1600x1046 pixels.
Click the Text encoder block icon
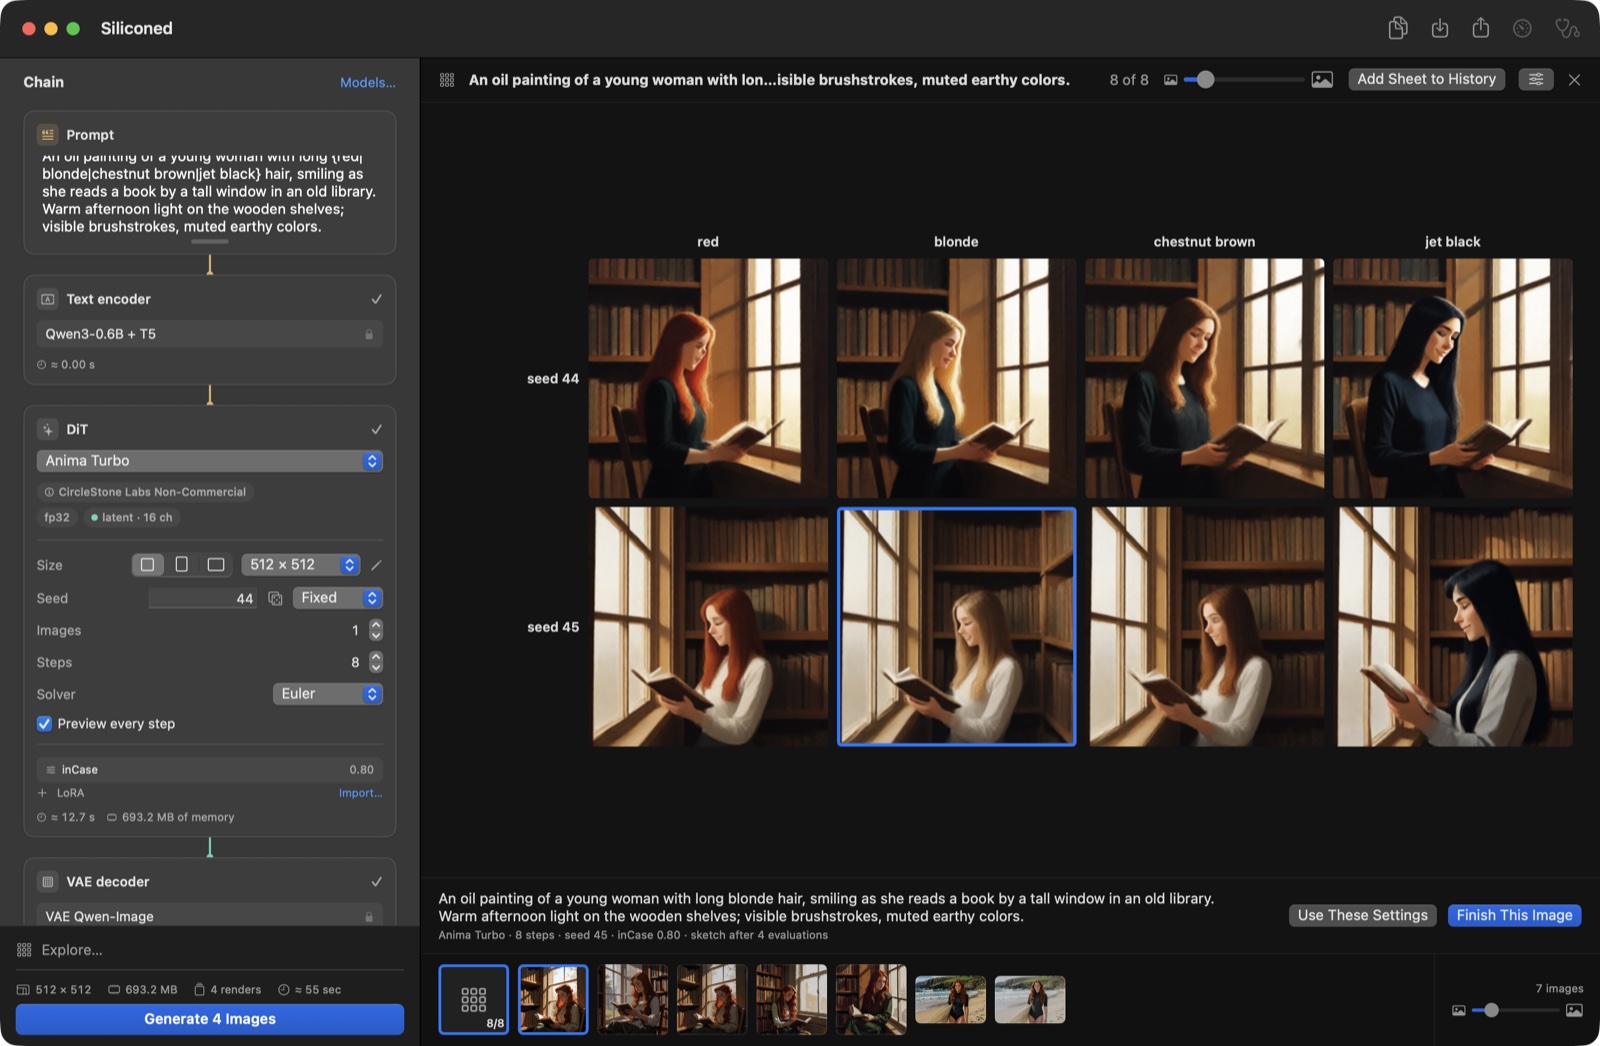(47, 299)
